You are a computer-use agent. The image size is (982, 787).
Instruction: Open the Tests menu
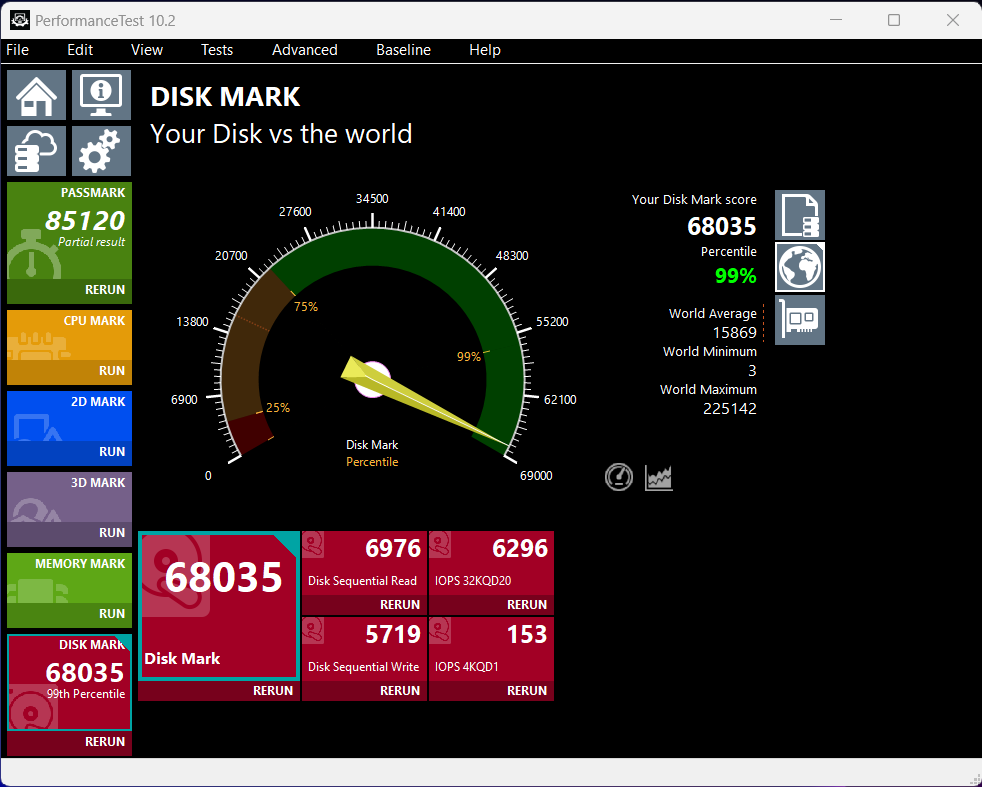[x=216, y=50]
